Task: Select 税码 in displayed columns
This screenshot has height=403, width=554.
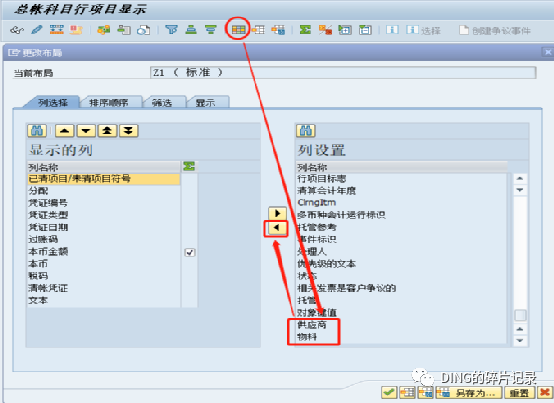Action: (x=104, y=276)
